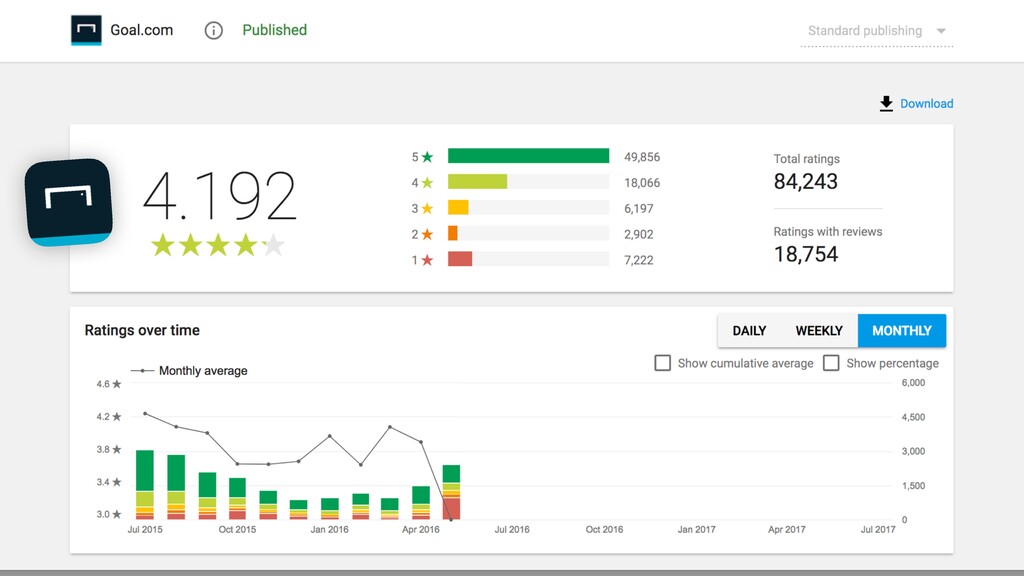Viewport: 1024px width, 576px height.
Task: Click the 3 star yellow icon
Action: 427,208
